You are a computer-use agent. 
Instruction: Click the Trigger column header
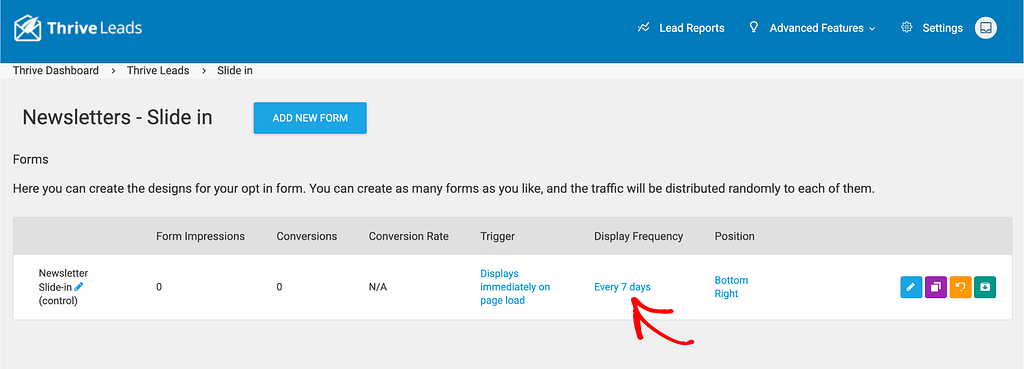pyautogui.click(x=498, y=236)
